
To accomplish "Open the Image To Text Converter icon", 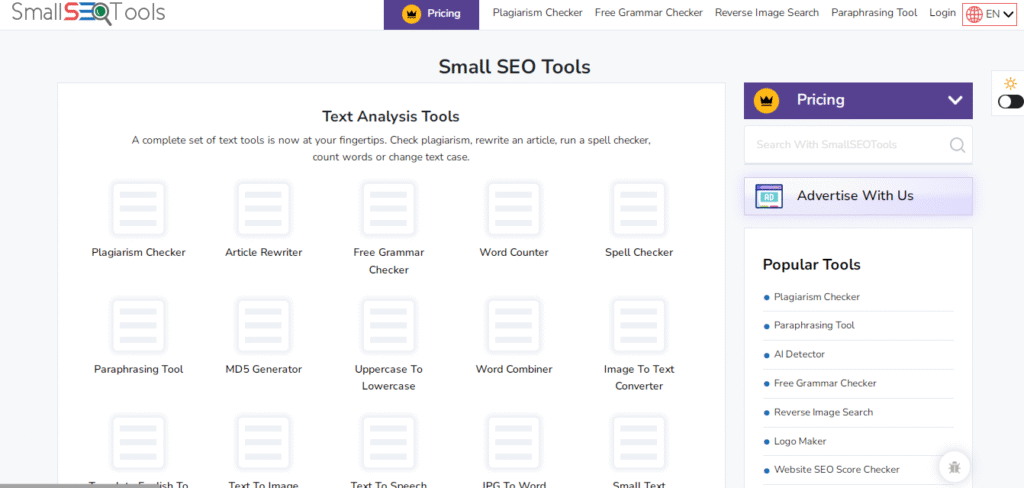I will pos(639,325).
